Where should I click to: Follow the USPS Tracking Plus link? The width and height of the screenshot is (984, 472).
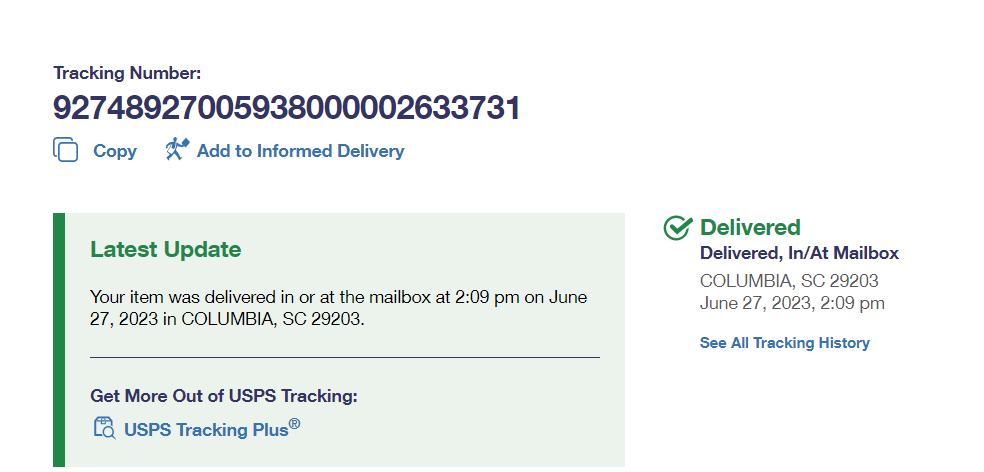tap(205, 430)
